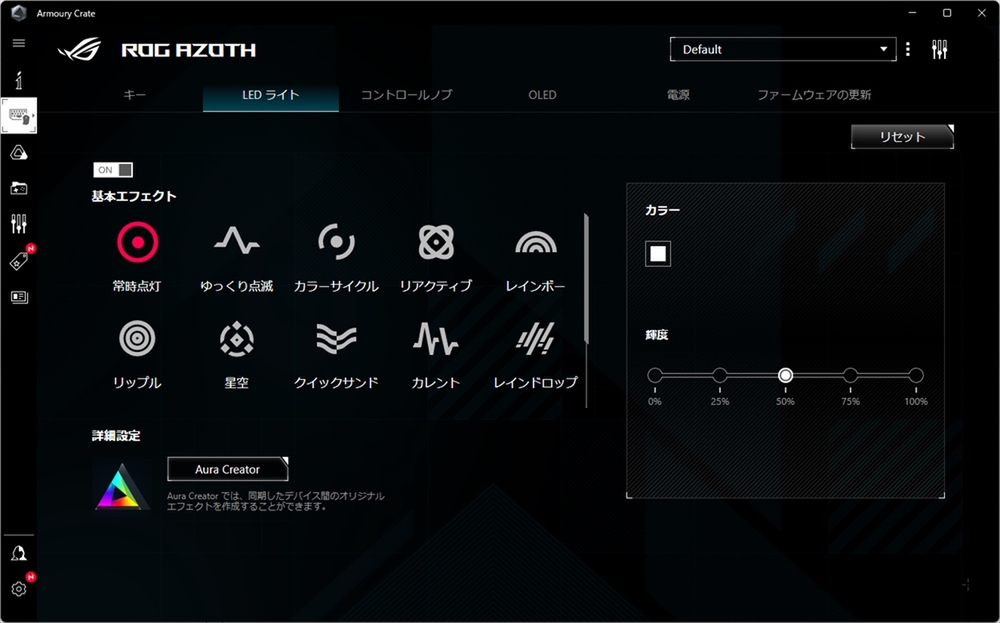Image resolution: width=1000 pixels, height=623 pixels.
Task: Select the リップル ripple effect
Action: (x=137, y=355)
